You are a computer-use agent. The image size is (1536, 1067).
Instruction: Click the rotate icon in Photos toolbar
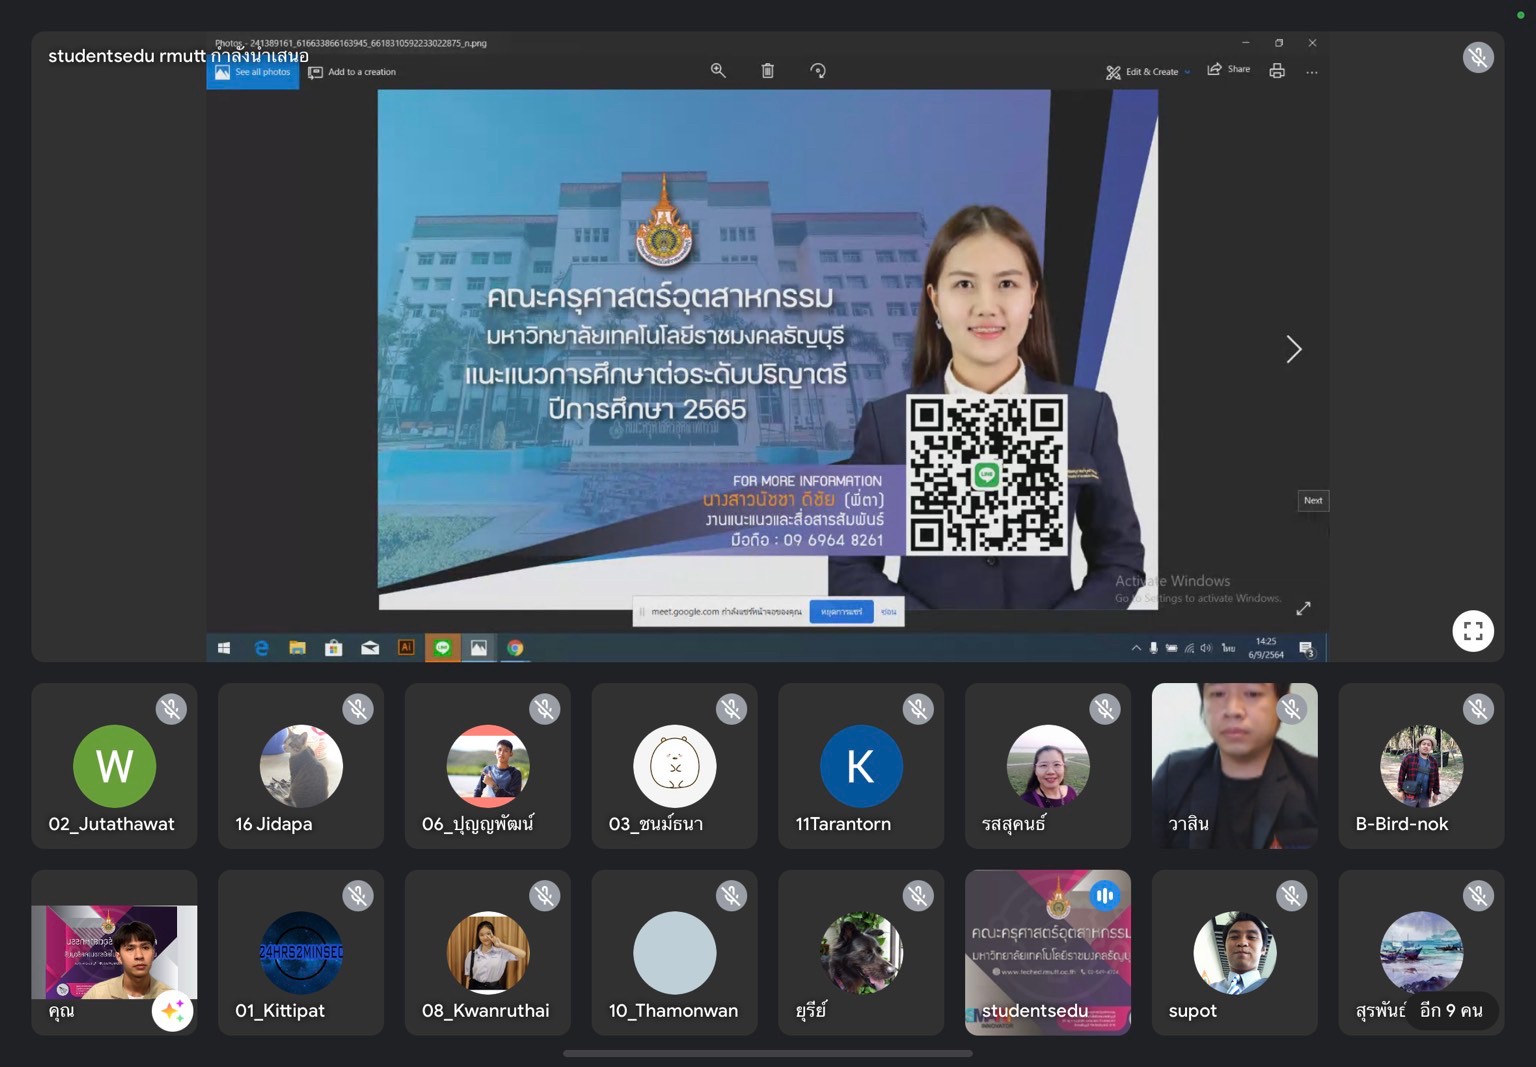tap(818, 70)
